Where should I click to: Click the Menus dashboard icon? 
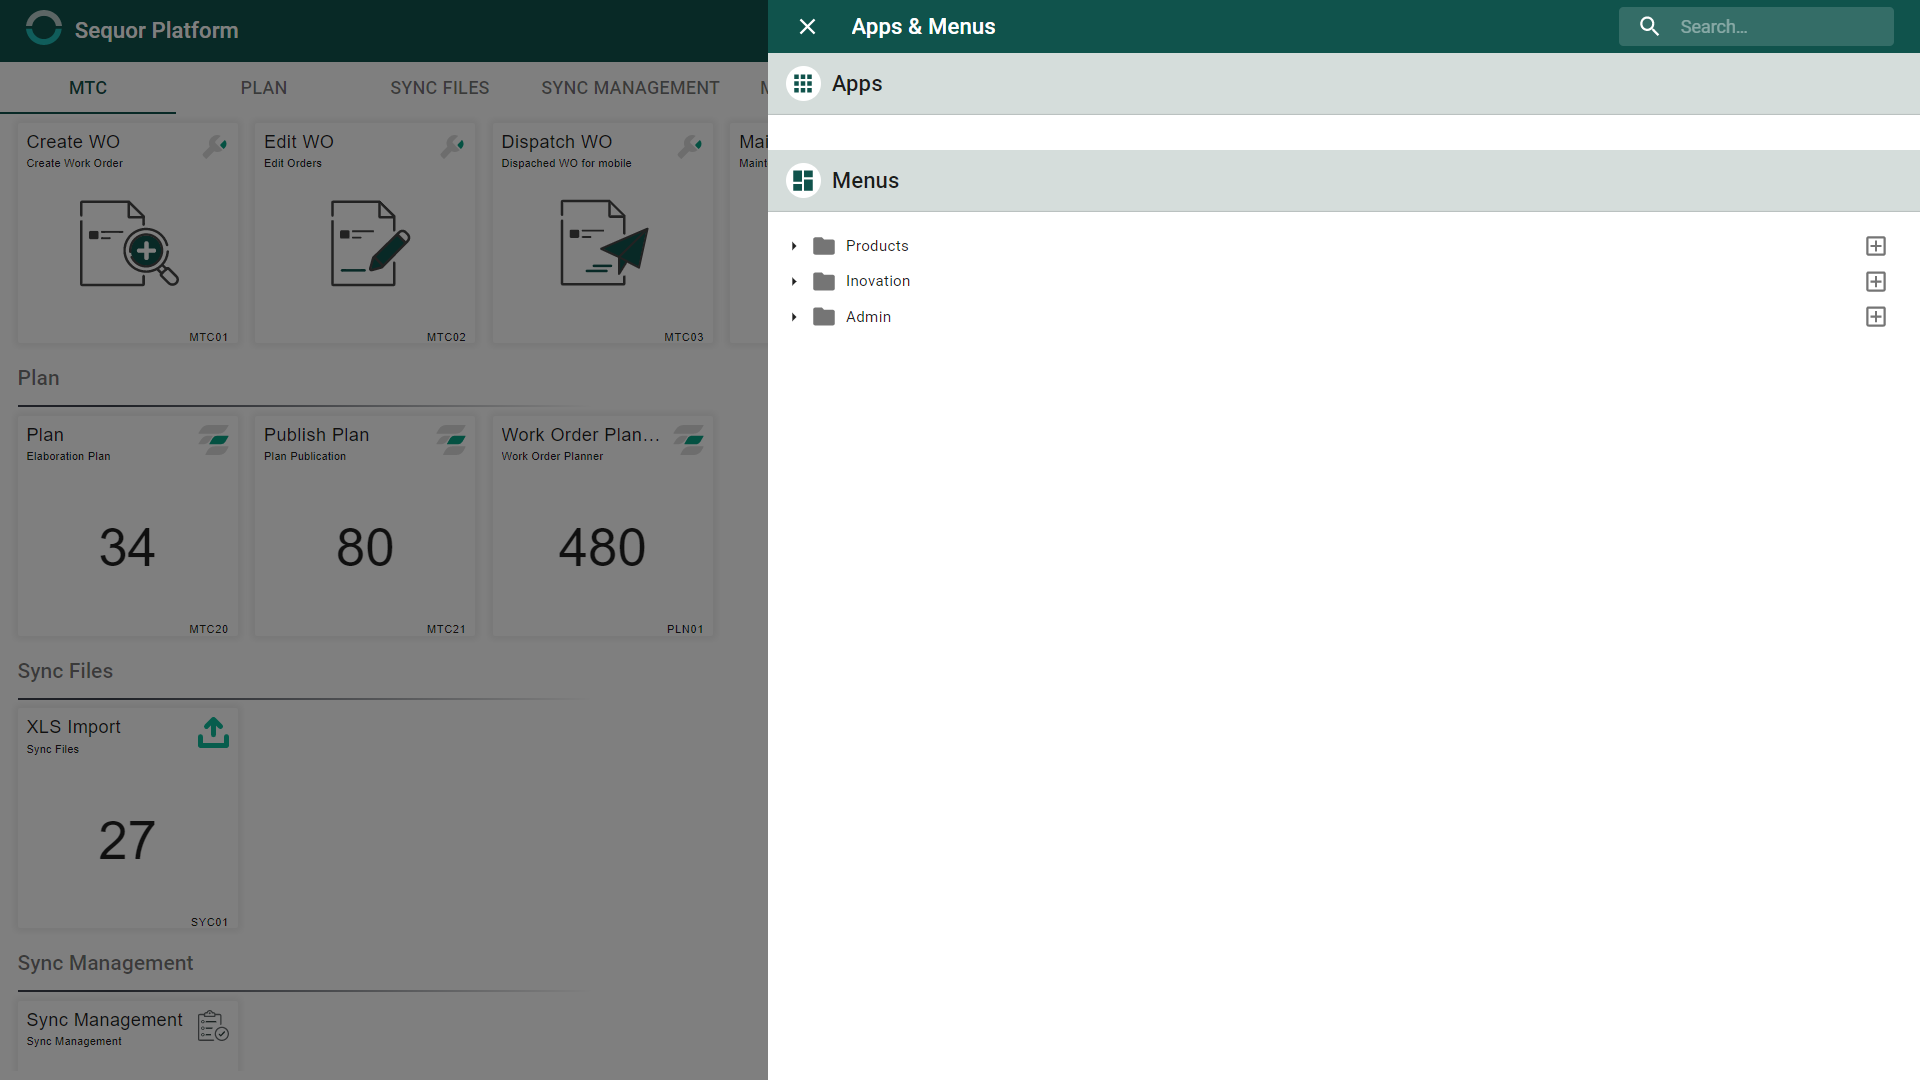pyautogui.click(x=803, y=181)
